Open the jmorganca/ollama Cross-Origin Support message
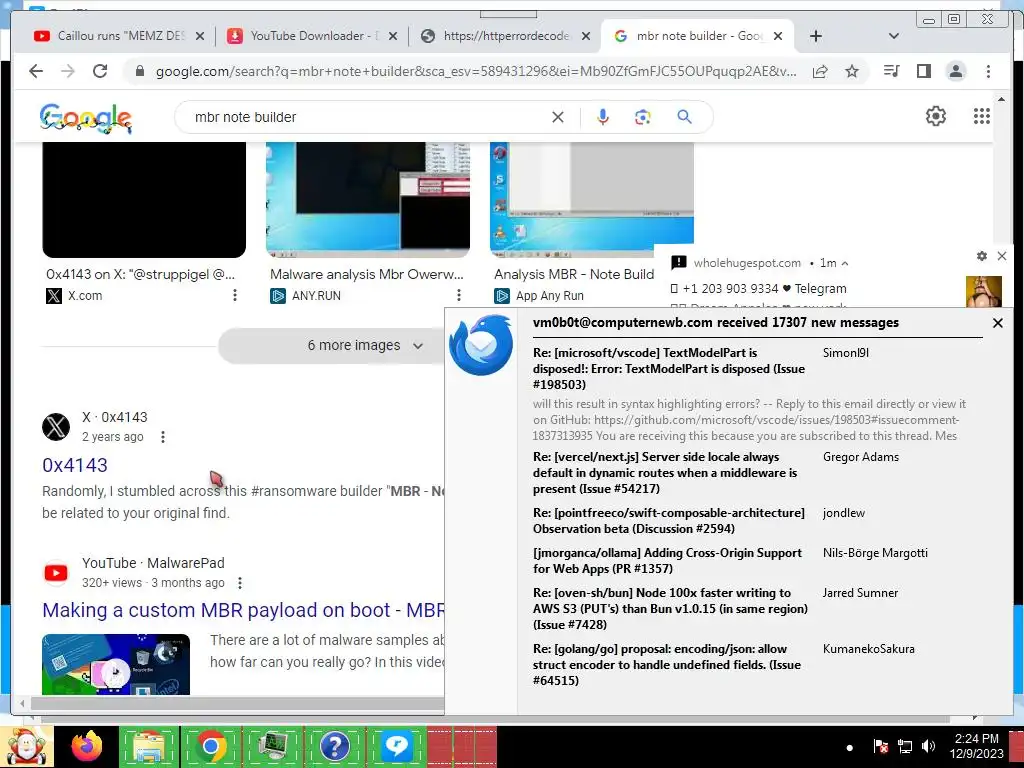This screenshot has width=1024, height=768. coord(667,560)
